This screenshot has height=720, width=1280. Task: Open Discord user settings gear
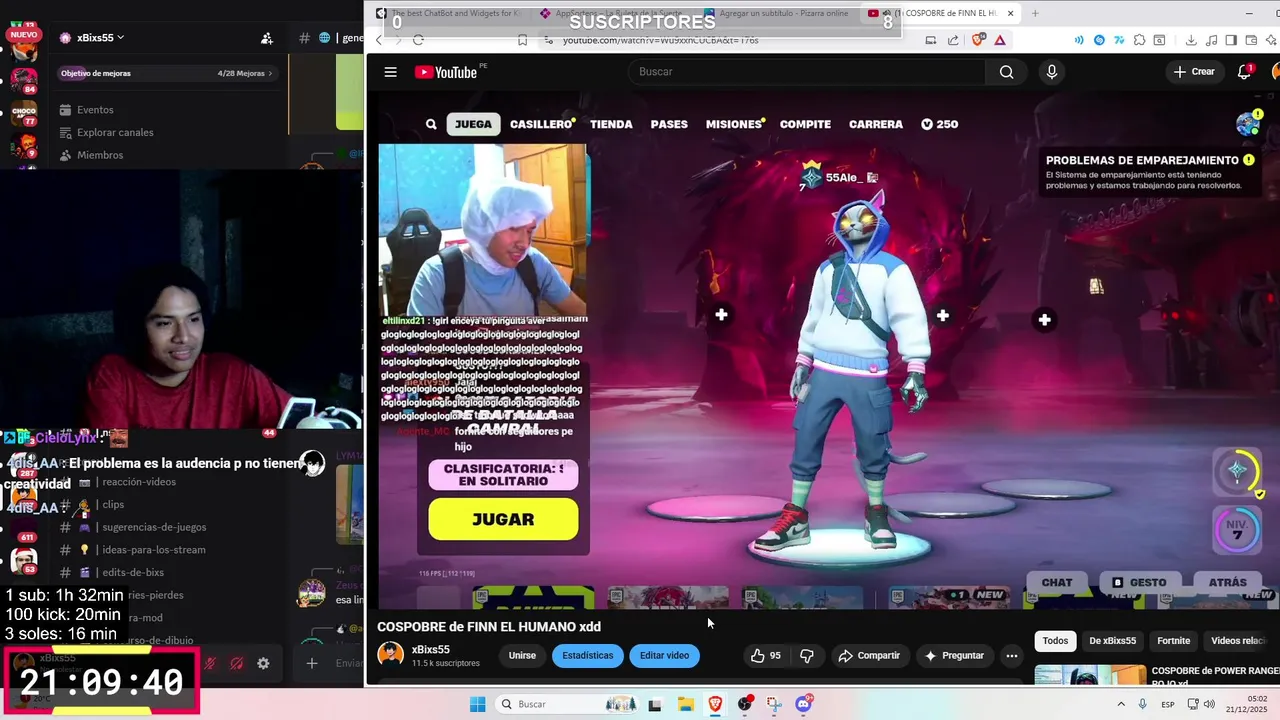[263, 663]
